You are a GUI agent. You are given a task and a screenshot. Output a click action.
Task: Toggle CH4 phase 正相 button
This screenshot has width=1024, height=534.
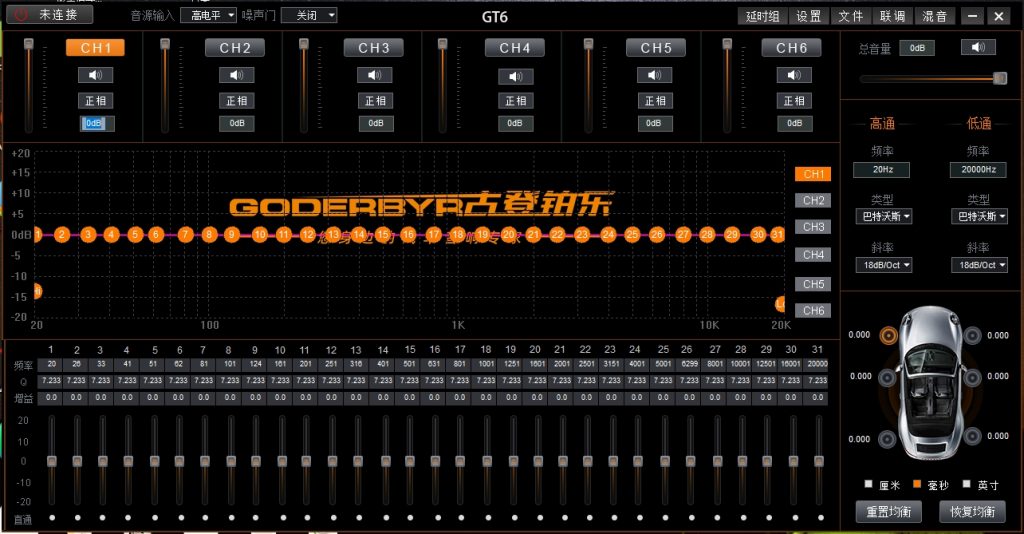(516, 101)
